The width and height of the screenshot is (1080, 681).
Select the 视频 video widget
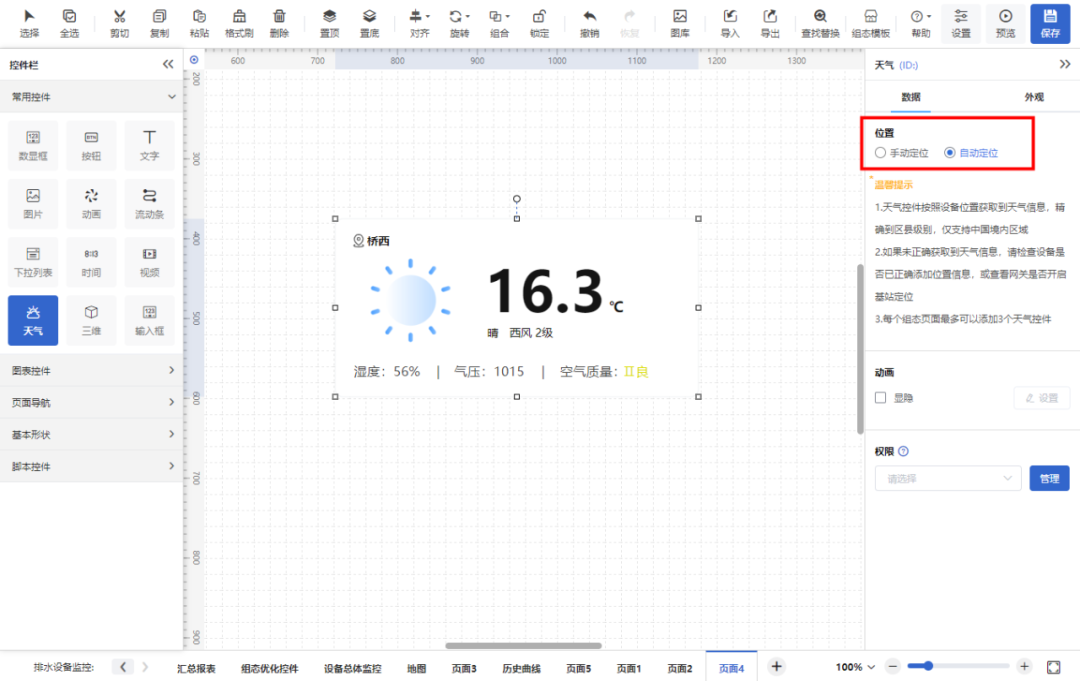pos(149,262)
